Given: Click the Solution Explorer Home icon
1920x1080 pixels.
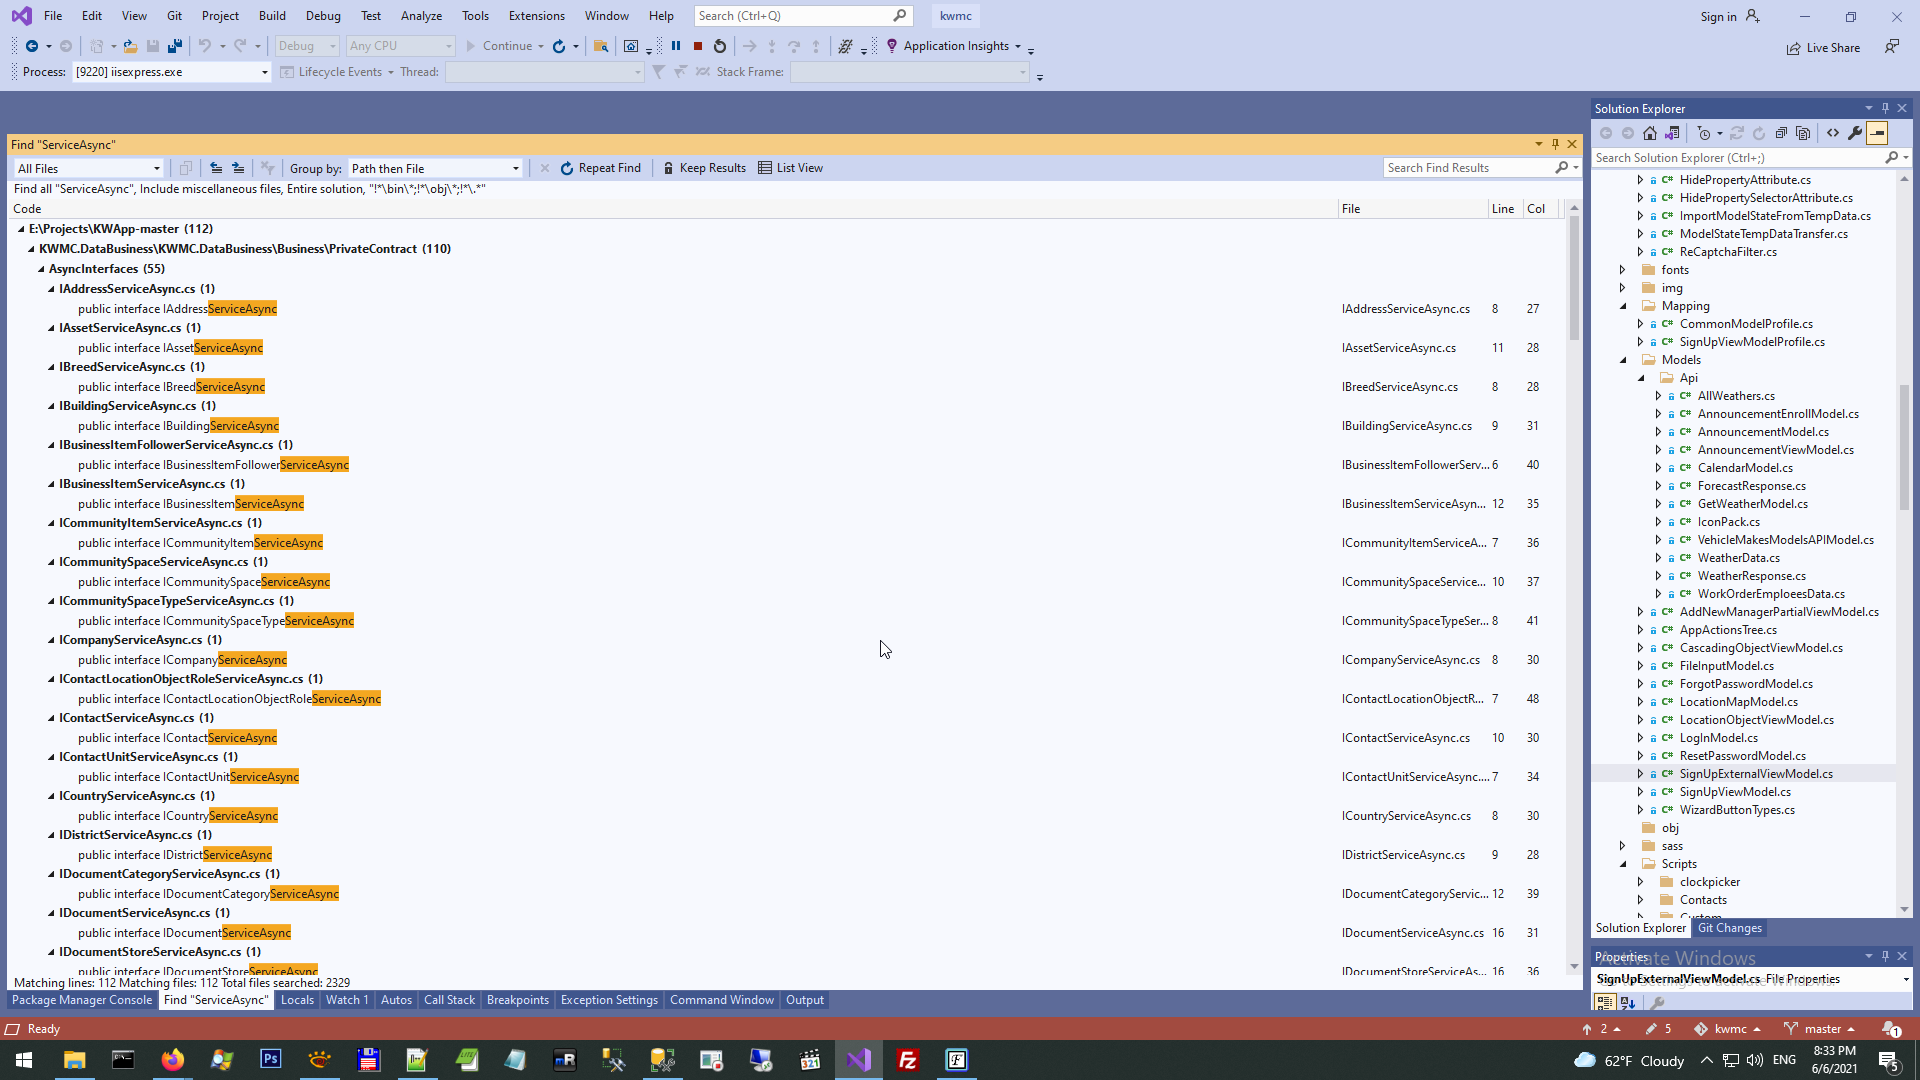Looking at the screenshot, I should [x=1650, y=133].
